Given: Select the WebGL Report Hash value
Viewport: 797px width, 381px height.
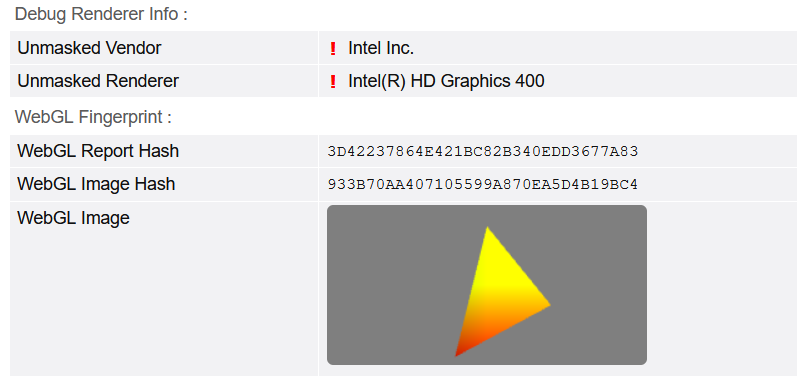Looking at the screenshot, I should tap(483, 151).
